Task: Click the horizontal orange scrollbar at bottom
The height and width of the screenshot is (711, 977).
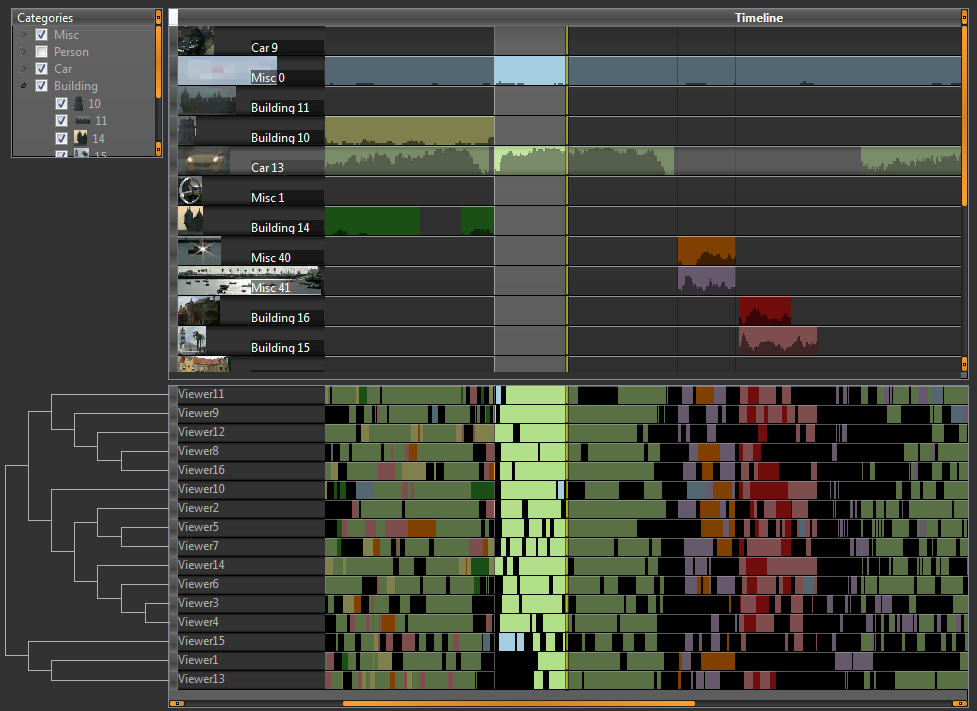Action: pos(518,703)
